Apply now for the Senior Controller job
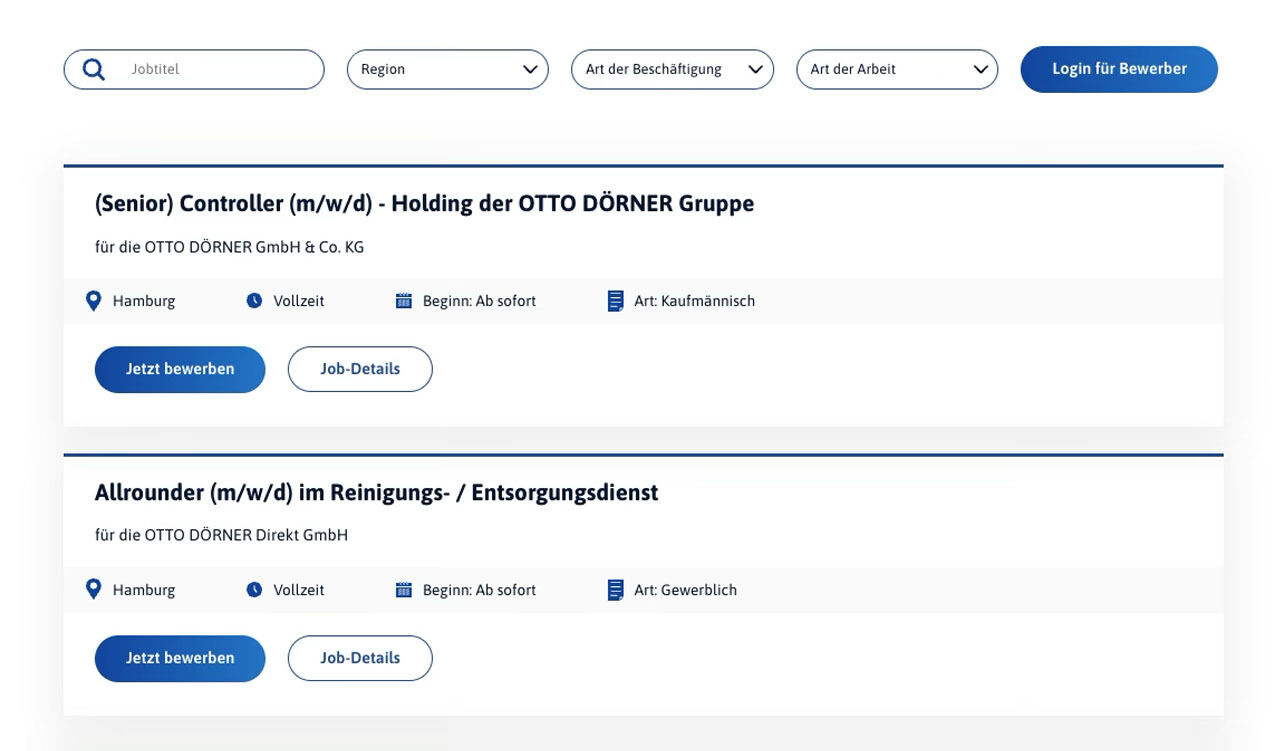 (180, 369)
